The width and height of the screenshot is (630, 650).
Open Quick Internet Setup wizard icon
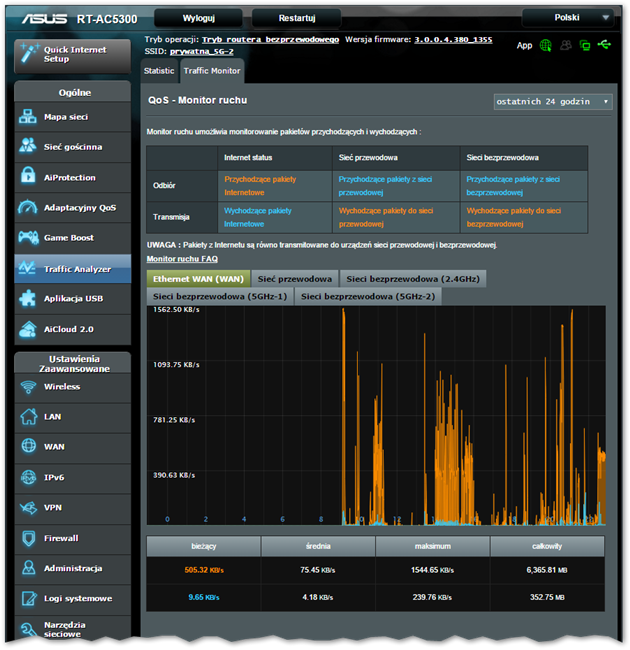click(x=29, y=53)
